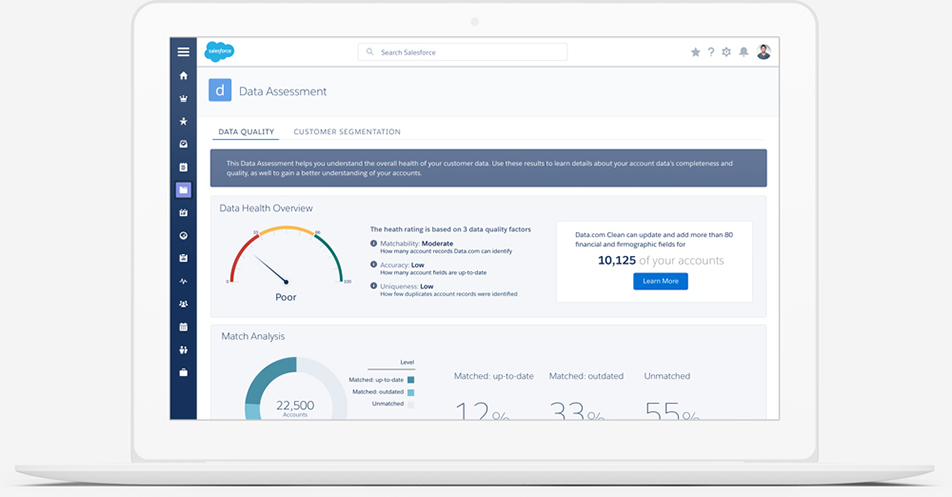Click in the Search Salesforce field

coord(462,52)
